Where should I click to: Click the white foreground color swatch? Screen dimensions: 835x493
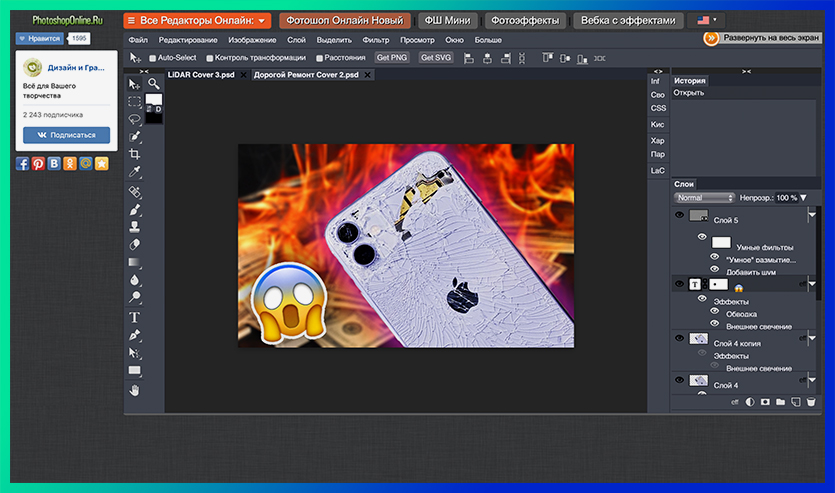pyautogui.click(x=153, y=101)
